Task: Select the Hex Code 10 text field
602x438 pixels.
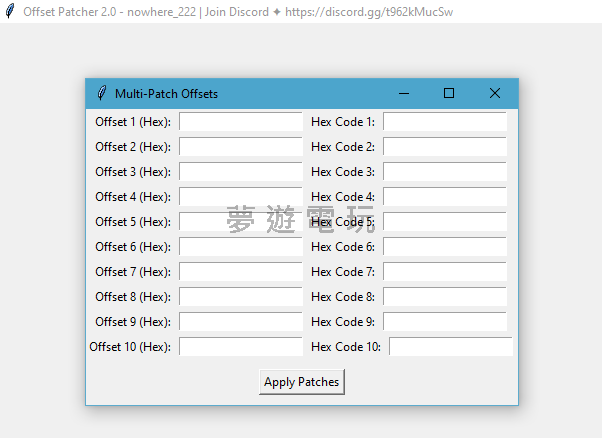Action: pos(450,347)
